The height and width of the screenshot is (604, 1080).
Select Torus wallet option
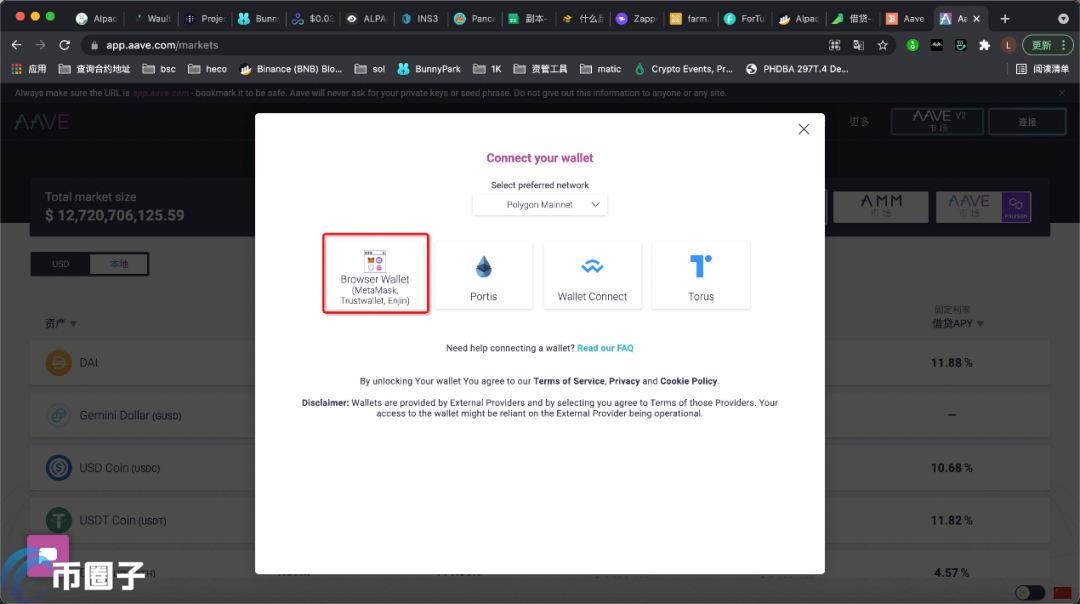pyautogui.click(x=700, y=275)
